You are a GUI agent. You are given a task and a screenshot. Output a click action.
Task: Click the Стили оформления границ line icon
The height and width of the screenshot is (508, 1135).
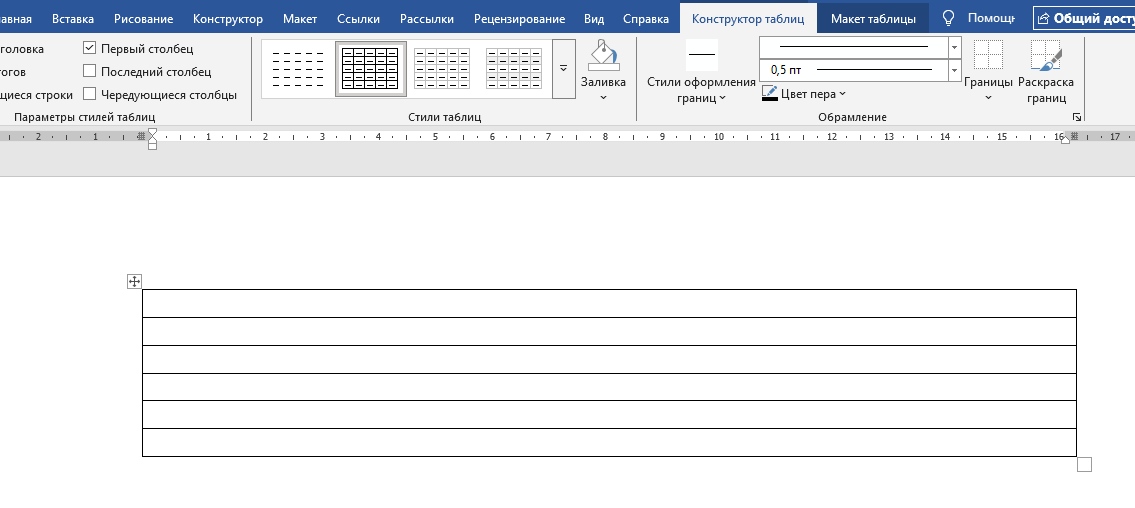click(701, 54)
